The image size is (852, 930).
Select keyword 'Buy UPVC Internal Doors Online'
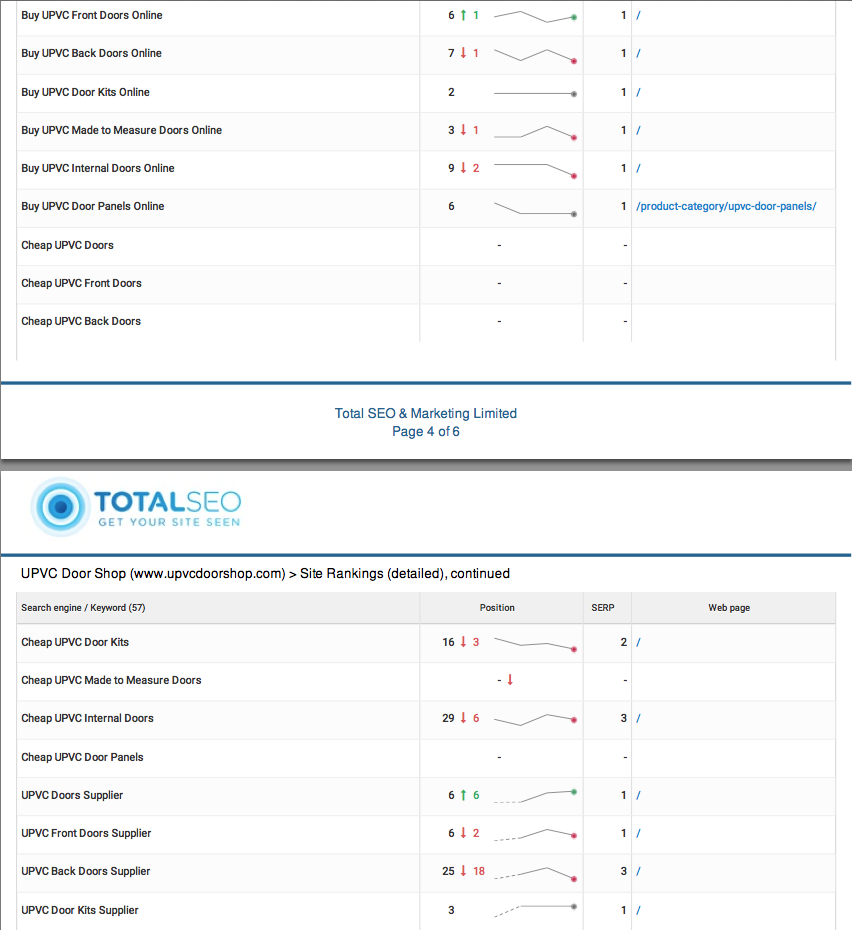pyautogui.click(x=98, y=168)
